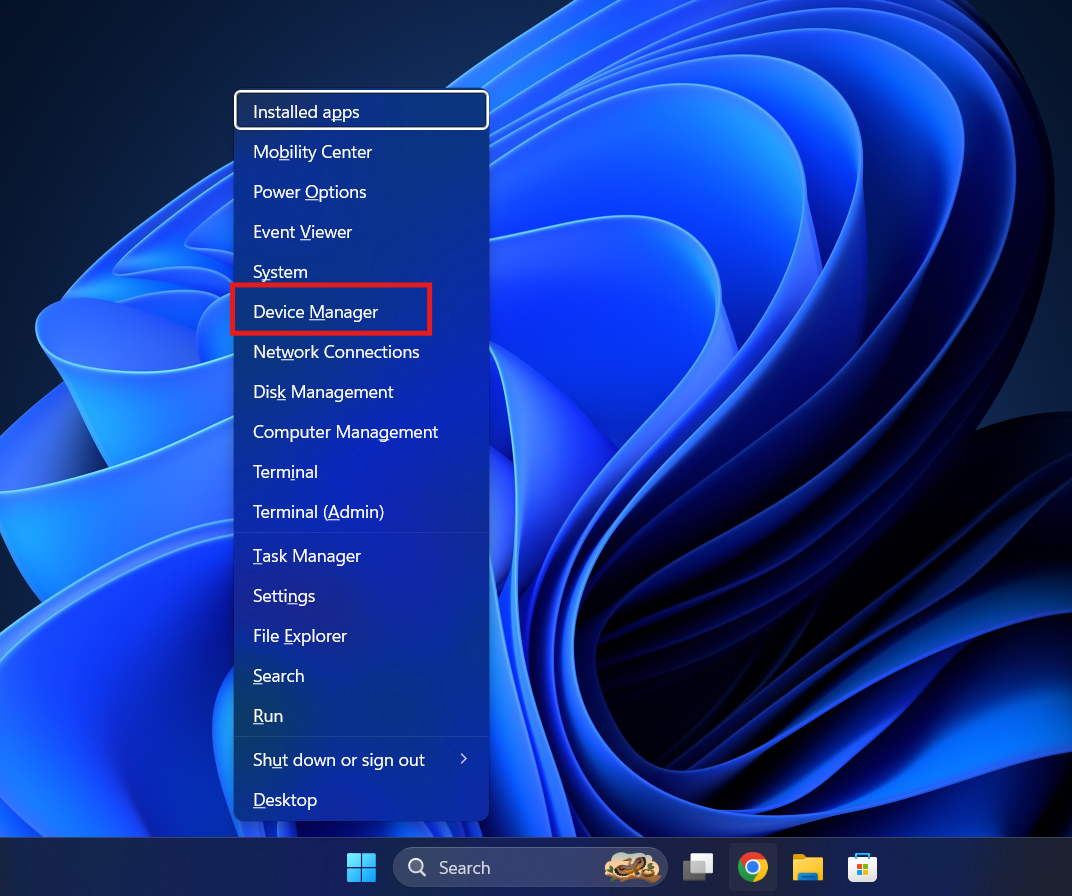The width and height of the screenshot is (1072, 896).
Task: Click the Bing daily image icon in search
Action: click(x=633, y=866)
